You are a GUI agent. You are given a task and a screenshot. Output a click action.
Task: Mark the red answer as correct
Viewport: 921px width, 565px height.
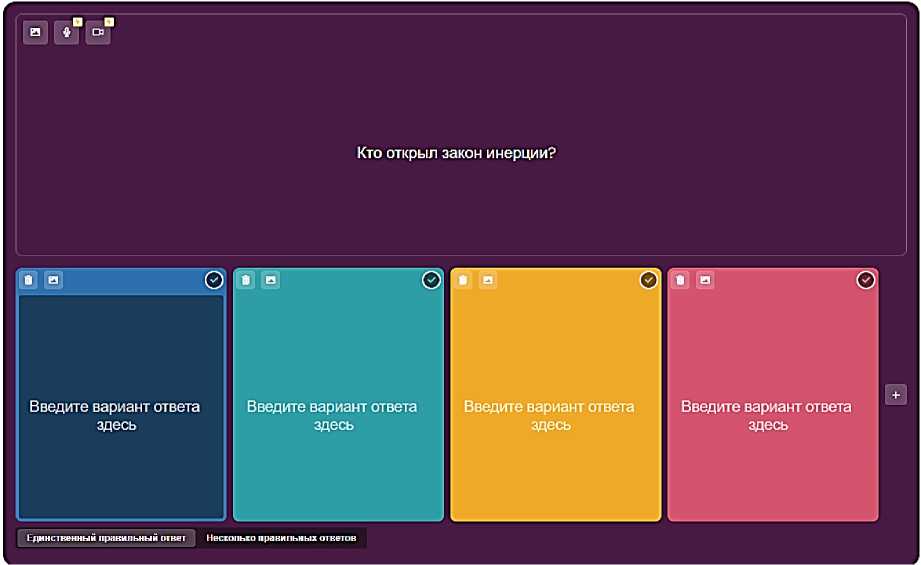(866, 280)
